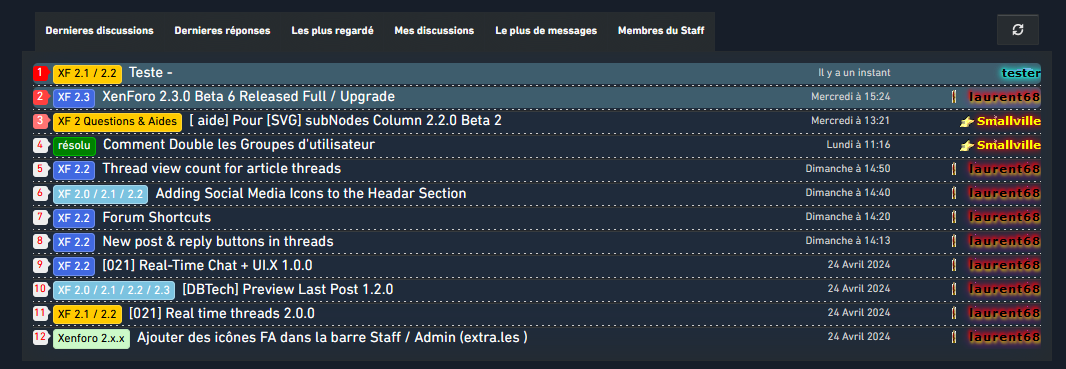Select the Xenforo 2.x.x prefix tag
The image size is (1066, 369).
pyautogui.click(x=92, y=338)
